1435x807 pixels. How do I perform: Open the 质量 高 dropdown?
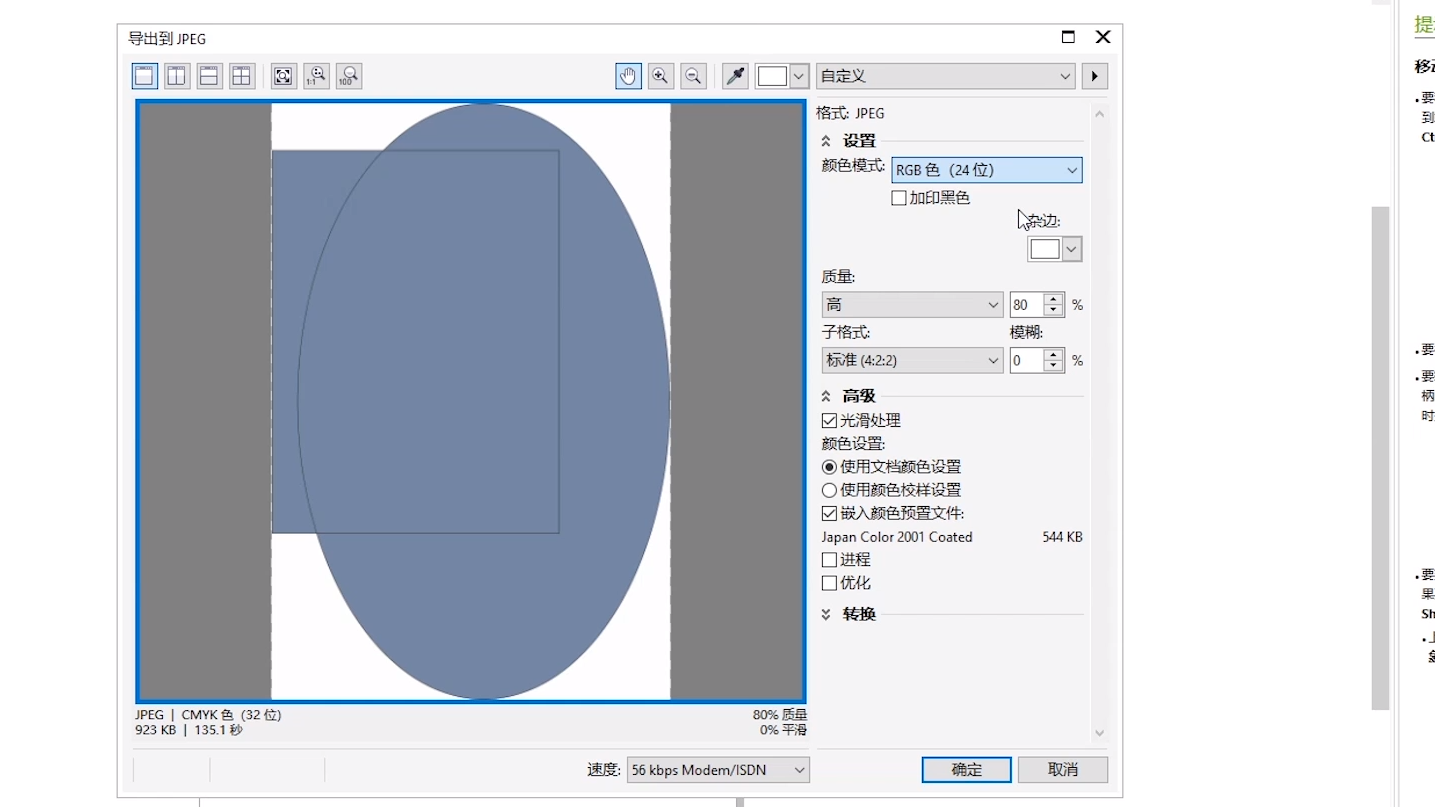click(912, 304)
